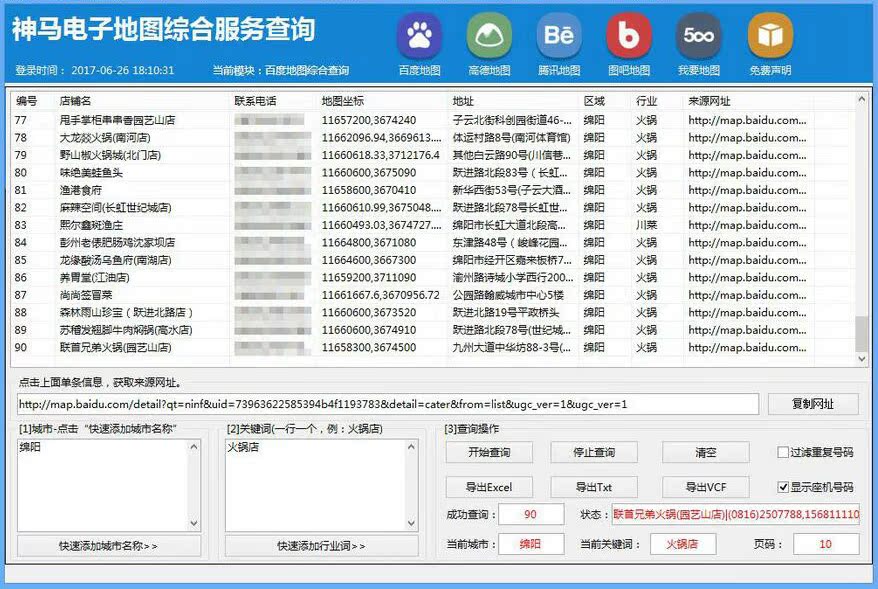Click the 清空 button

click(x=706, y=452)
